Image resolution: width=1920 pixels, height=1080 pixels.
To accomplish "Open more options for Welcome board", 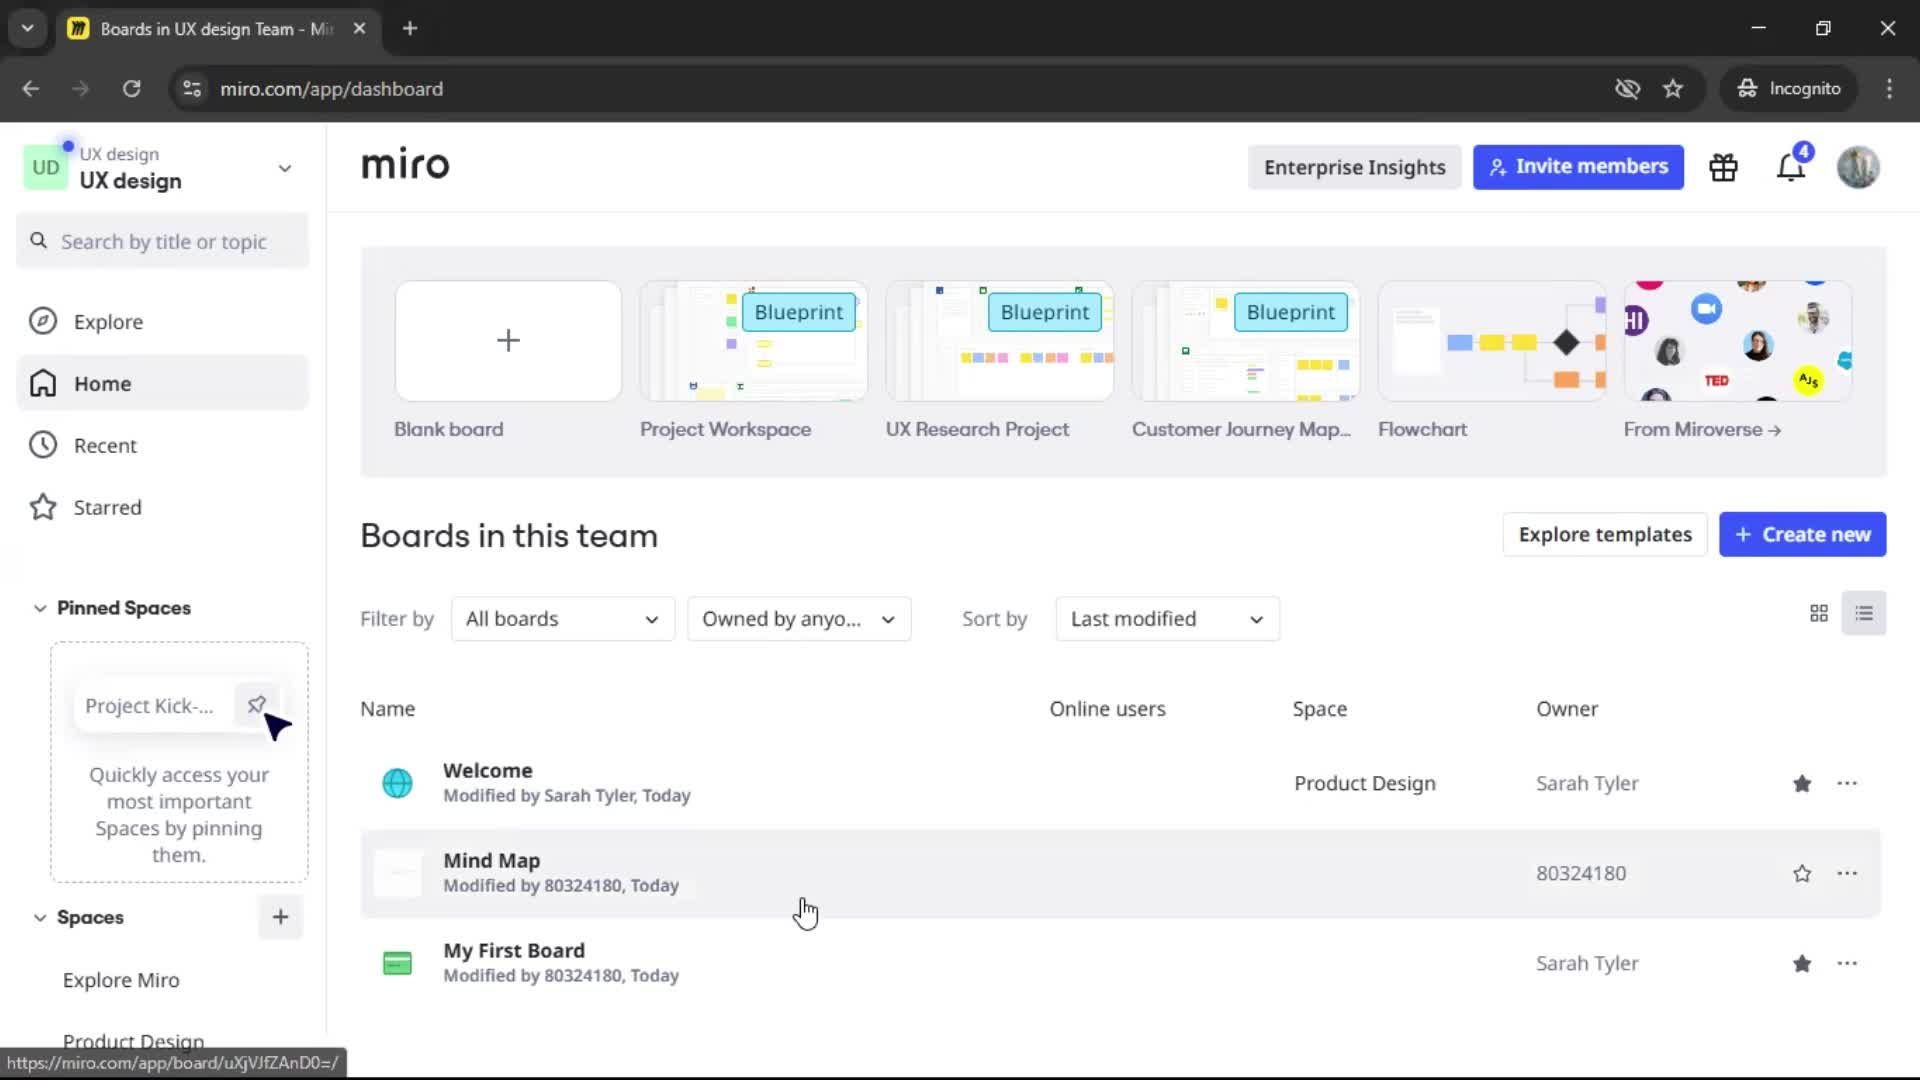I will point(1847,784).
